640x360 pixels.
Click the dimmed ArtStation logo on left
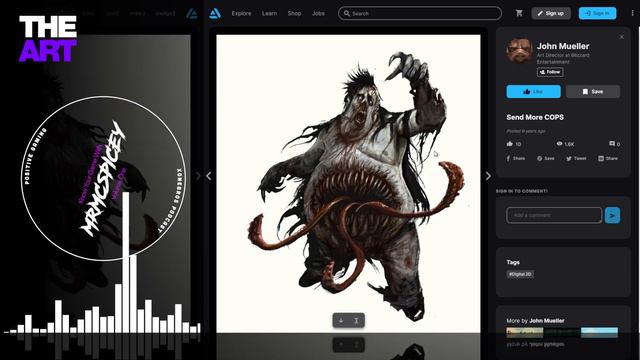pos(191,13)
